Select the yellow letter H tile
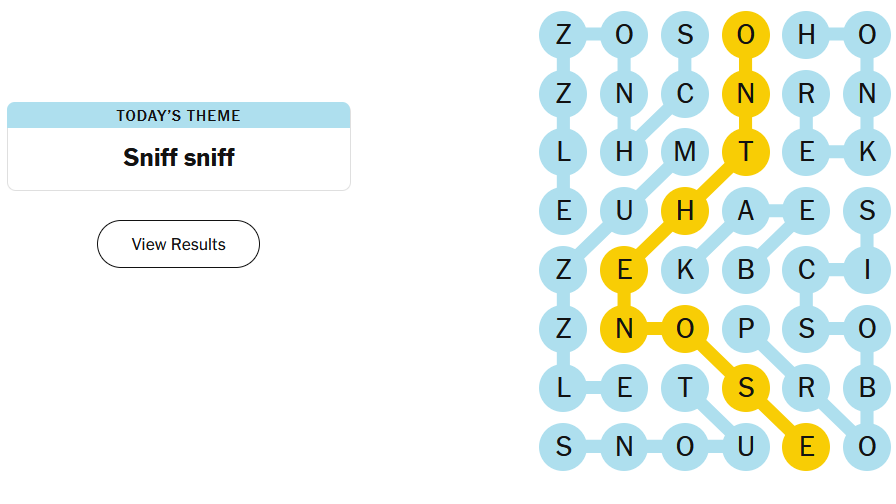Viewport: 896px width, 504px height. coord(685,210)
